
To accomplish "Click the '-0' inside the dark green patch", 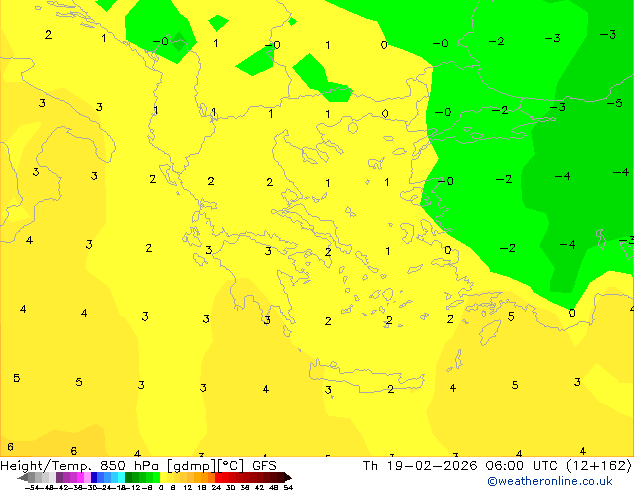I will [161, 41].
